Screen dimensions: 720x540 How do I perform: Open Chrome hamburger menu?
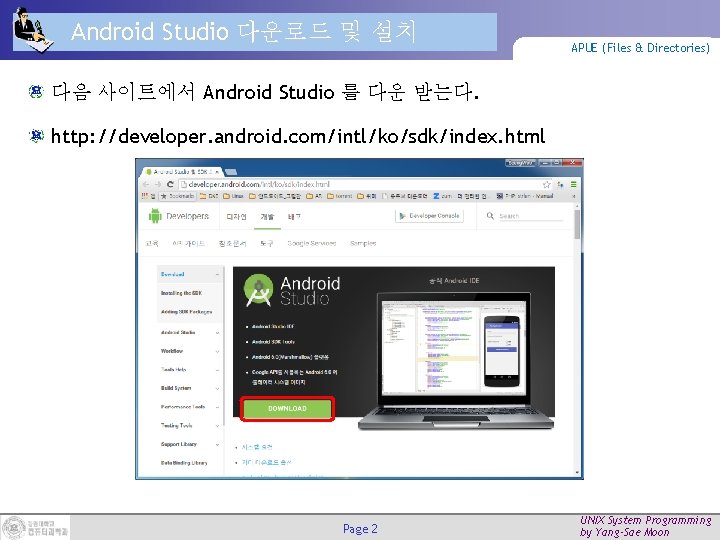coord(574,184)
